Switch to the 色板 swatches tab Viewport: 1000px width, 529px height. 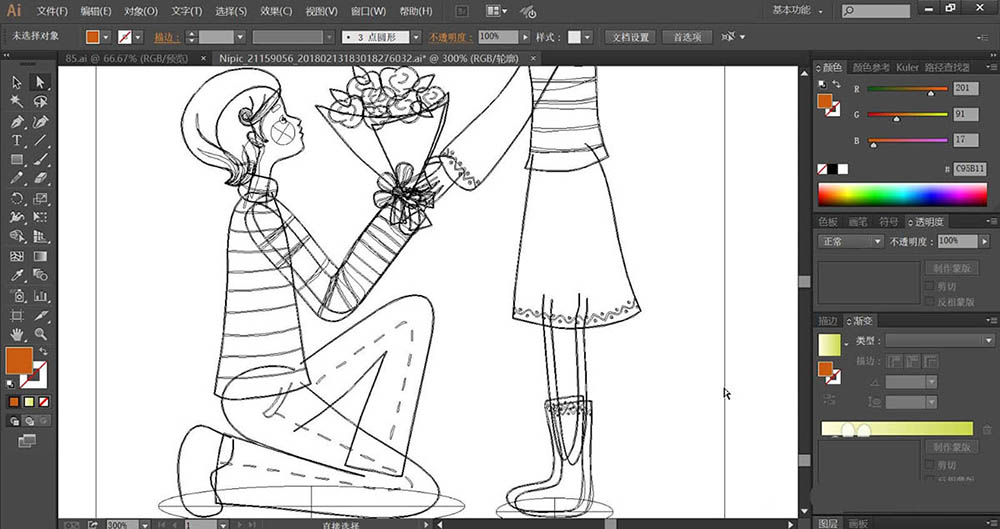click(828, 221)
